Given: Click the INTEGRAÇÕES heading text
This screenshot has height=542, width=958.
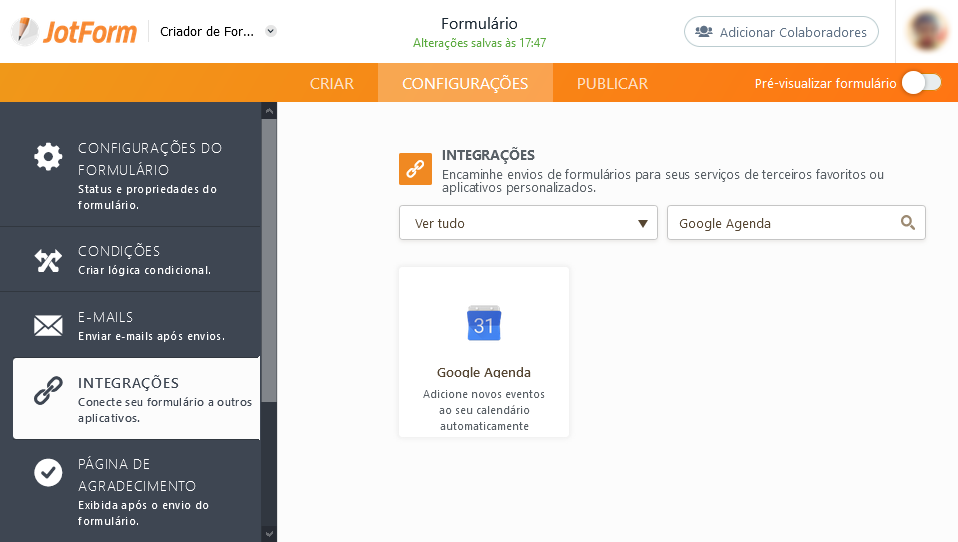Looking at the screenshot, I should coord(488,155).
